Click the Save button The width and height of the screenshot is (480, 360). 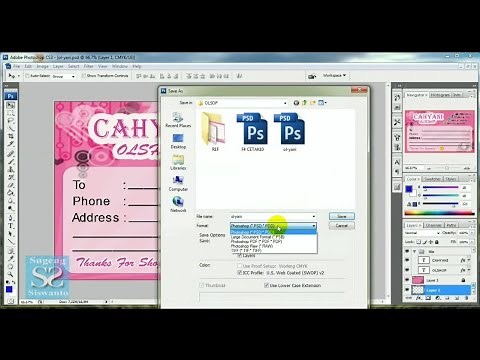[x=342, y=216]
